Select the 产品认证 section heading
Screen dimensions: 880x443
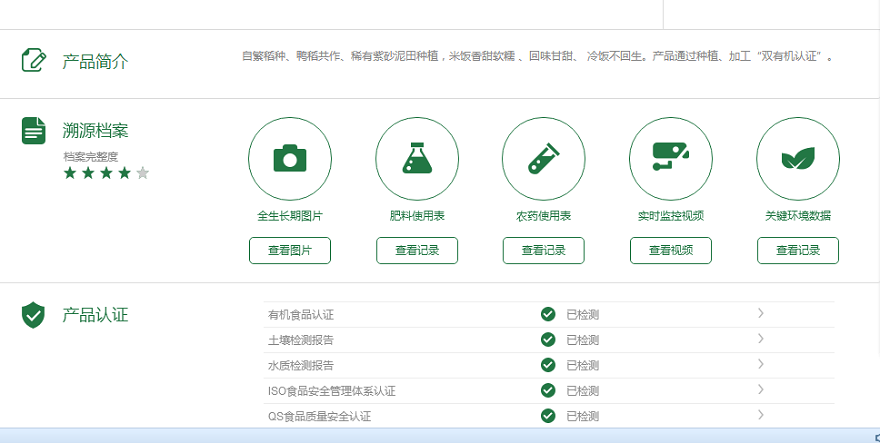pos(95,315)
